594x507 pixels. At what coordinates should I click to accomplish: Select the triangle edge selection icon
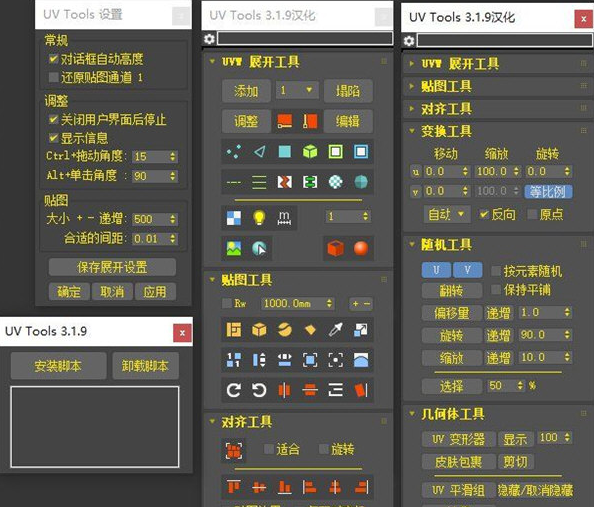pos(259,152)
